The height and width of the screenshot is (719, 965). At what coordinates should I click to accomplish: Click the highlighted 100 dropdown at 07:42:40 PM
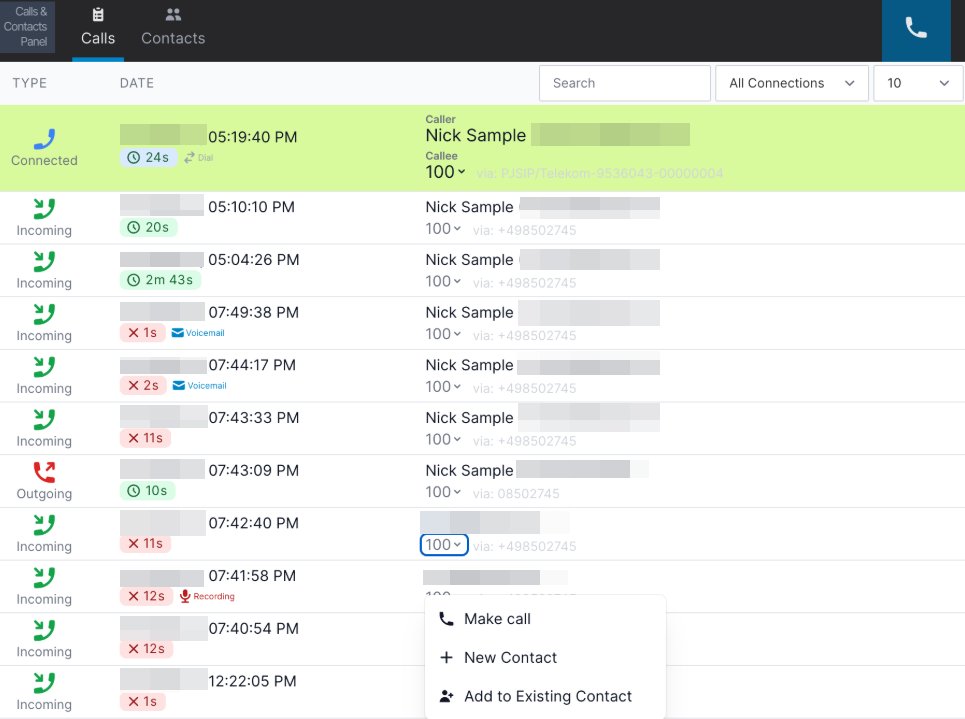(444, 545)
